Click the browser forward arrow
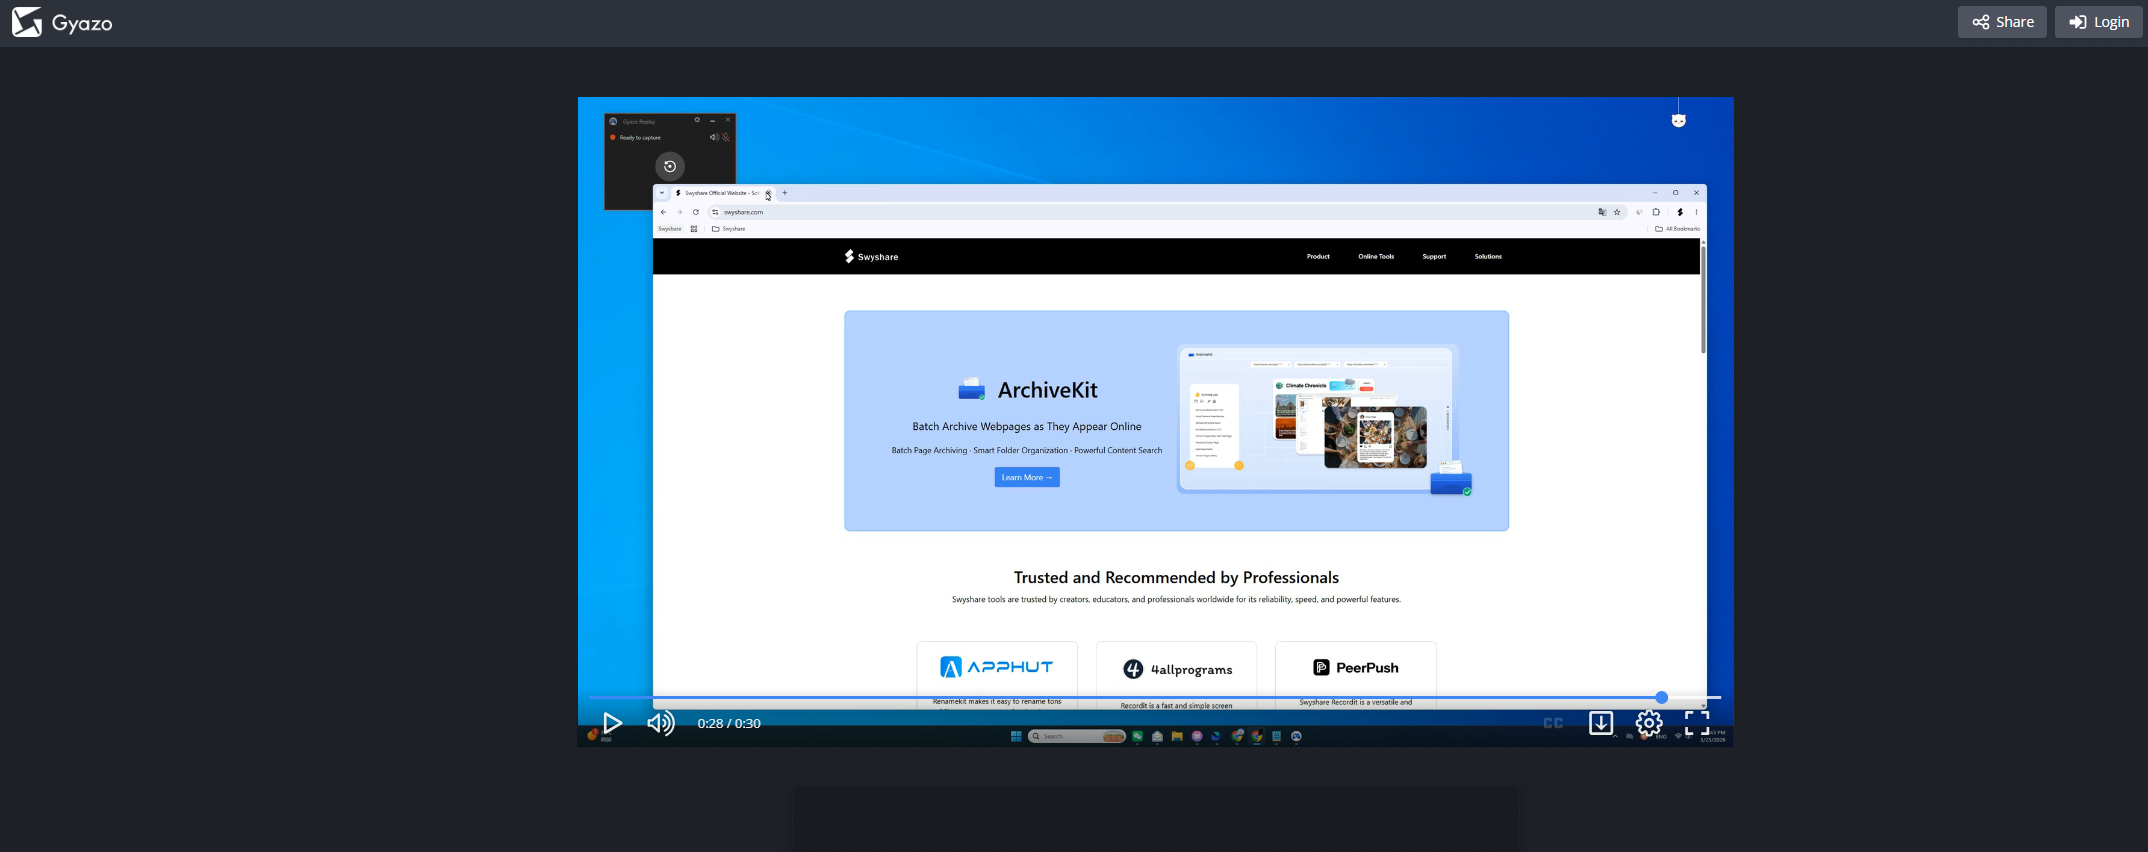The image size is (2148, 852). tap(679, 212)
